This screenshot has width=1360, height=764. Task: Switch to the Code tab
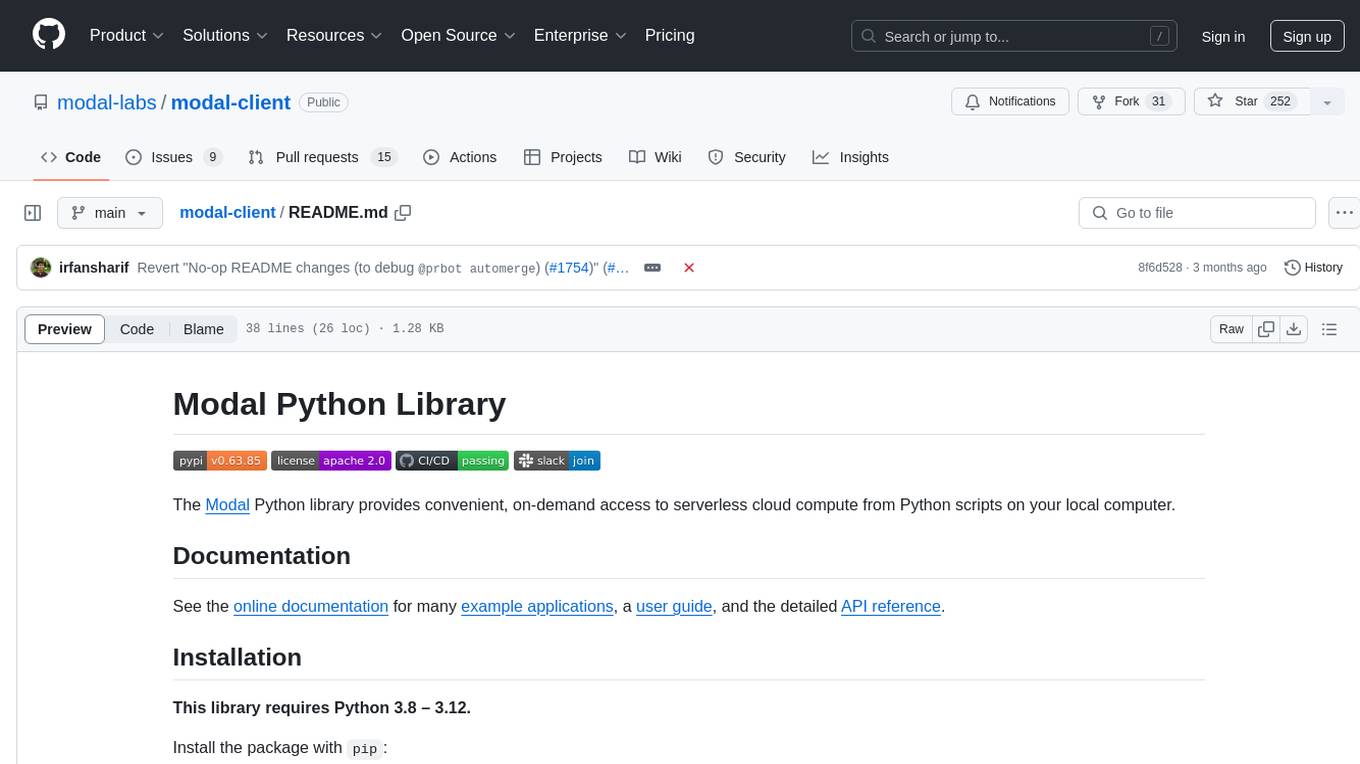(x=71, y=157)
